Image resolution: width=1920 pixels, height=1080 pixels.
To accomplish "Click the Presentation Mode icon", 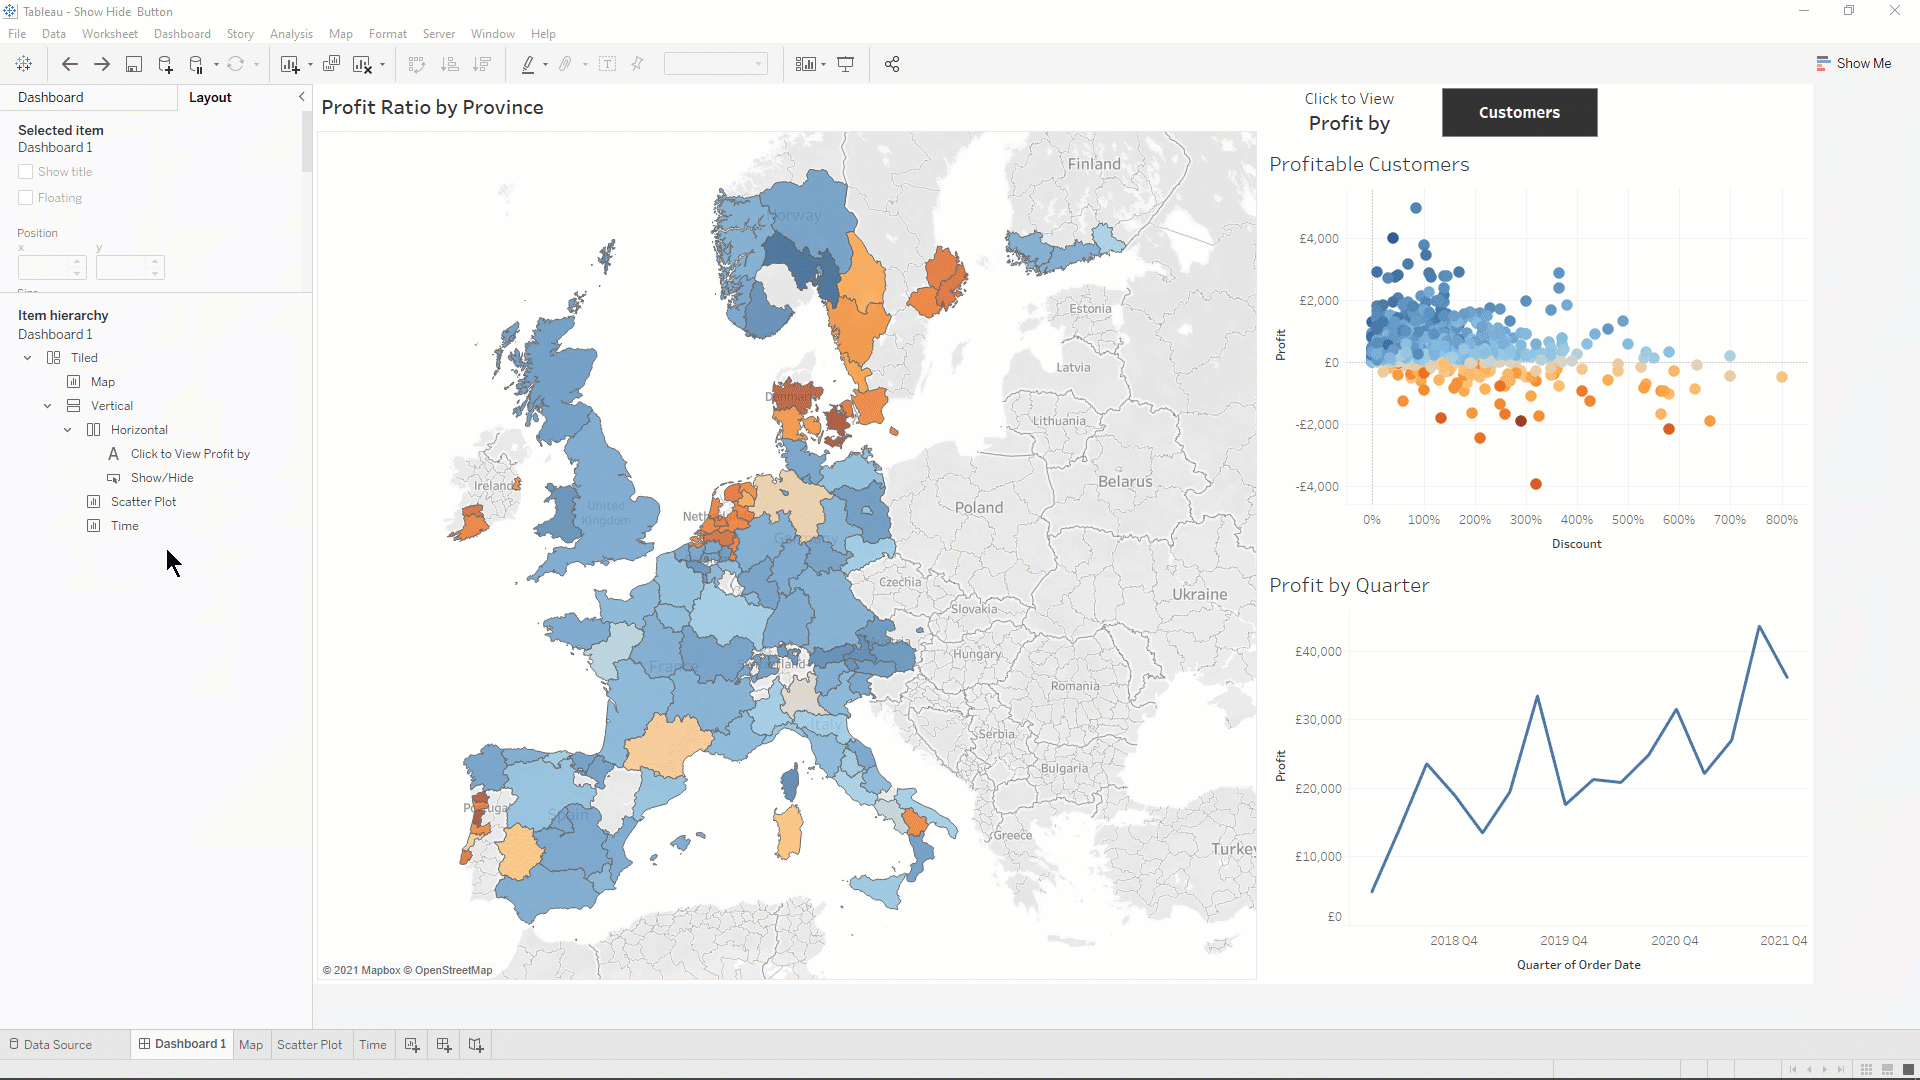I will [846, 64].
